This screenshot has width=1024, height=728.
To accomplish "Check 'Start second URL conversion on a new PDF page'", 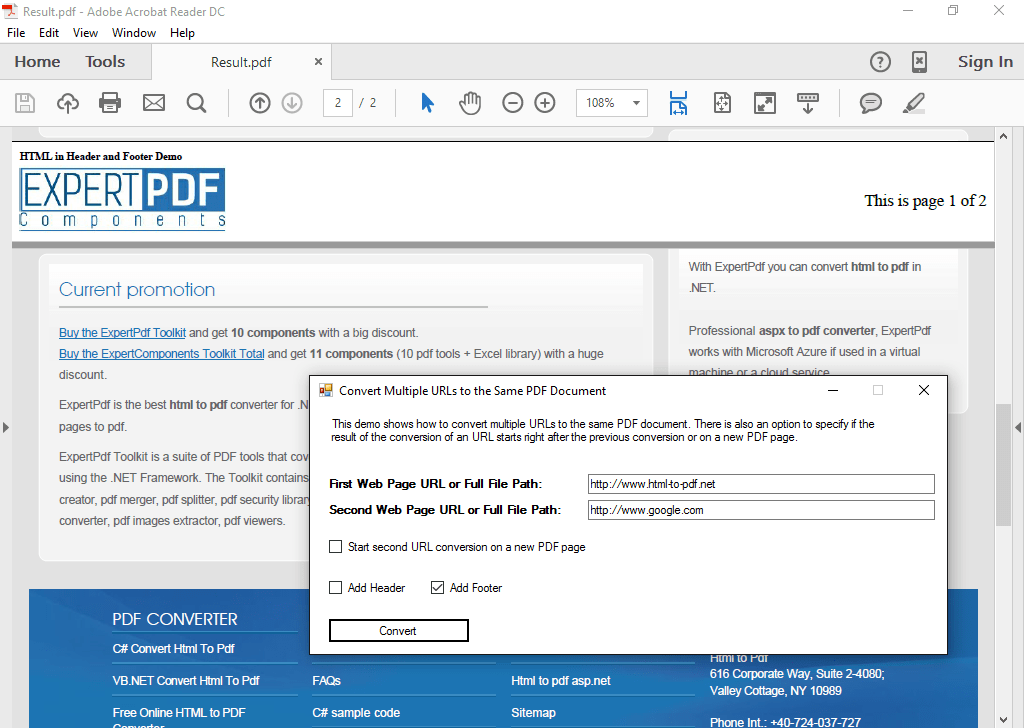I will click(336, 546).
